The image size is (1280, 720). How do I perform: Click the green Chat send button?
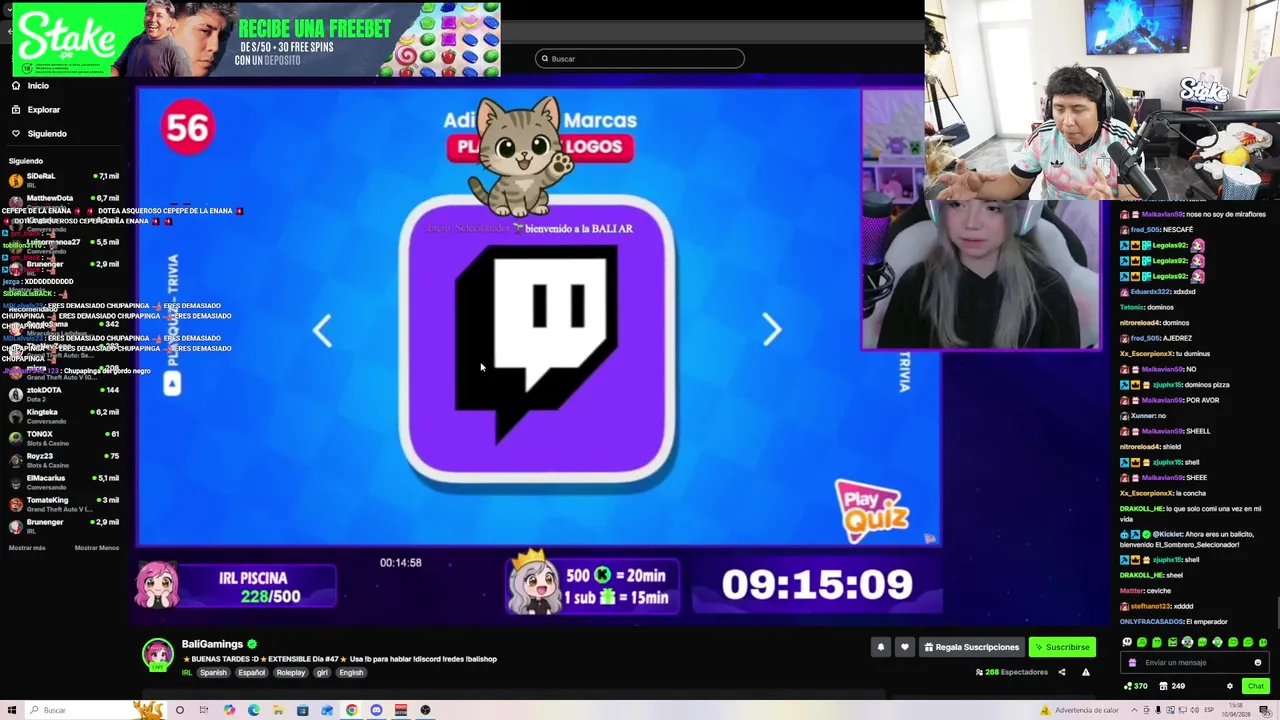click(1256, 686)
